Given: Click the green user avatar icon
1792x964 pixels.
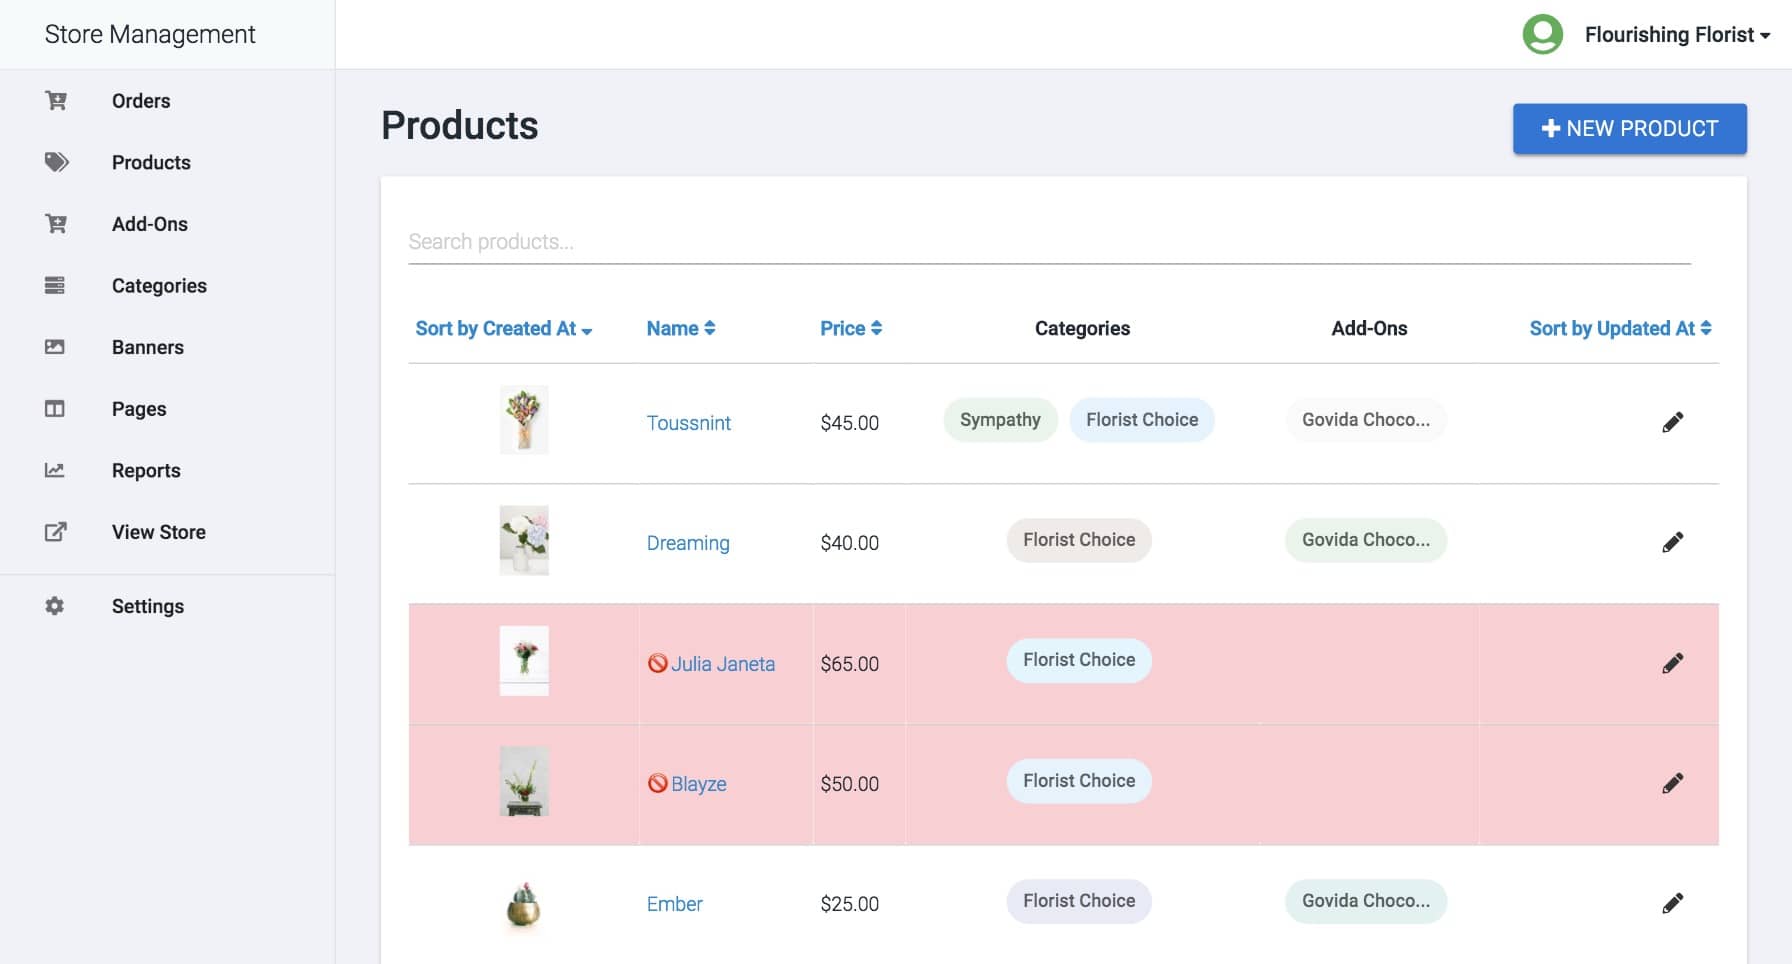Looking at the screenshot, I should [x=1542, y=35].
